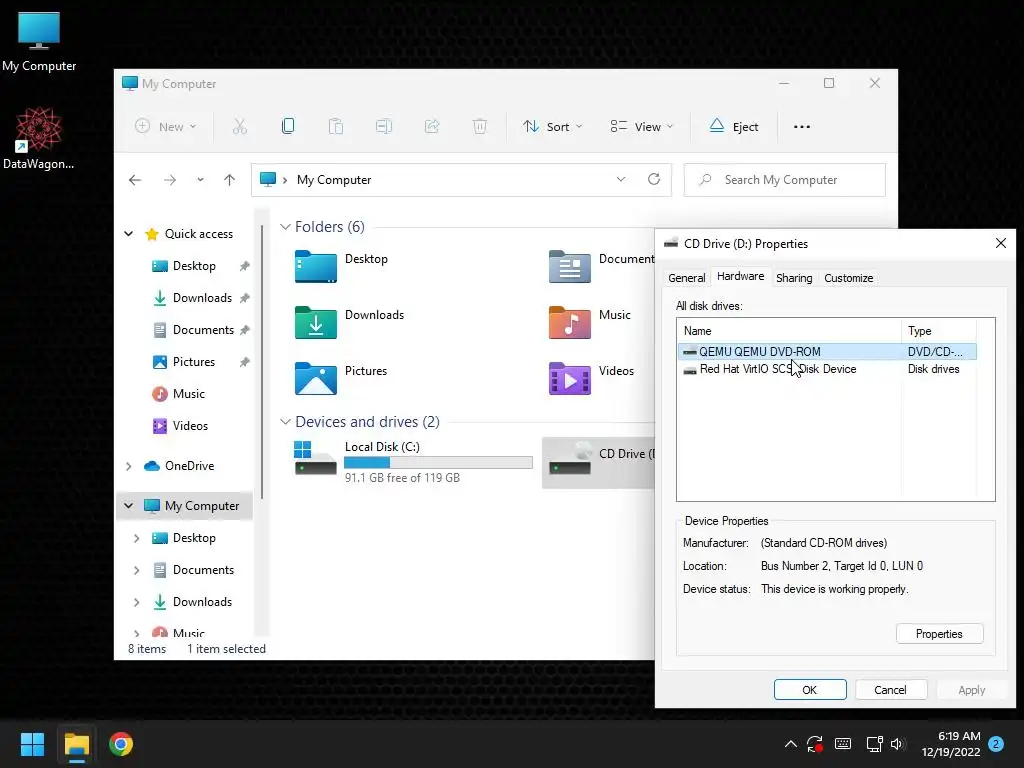Select OneDrive in the navigation pane
Image resolution: width=1024 pixels, height=768 pixels.
pos(189,466)
